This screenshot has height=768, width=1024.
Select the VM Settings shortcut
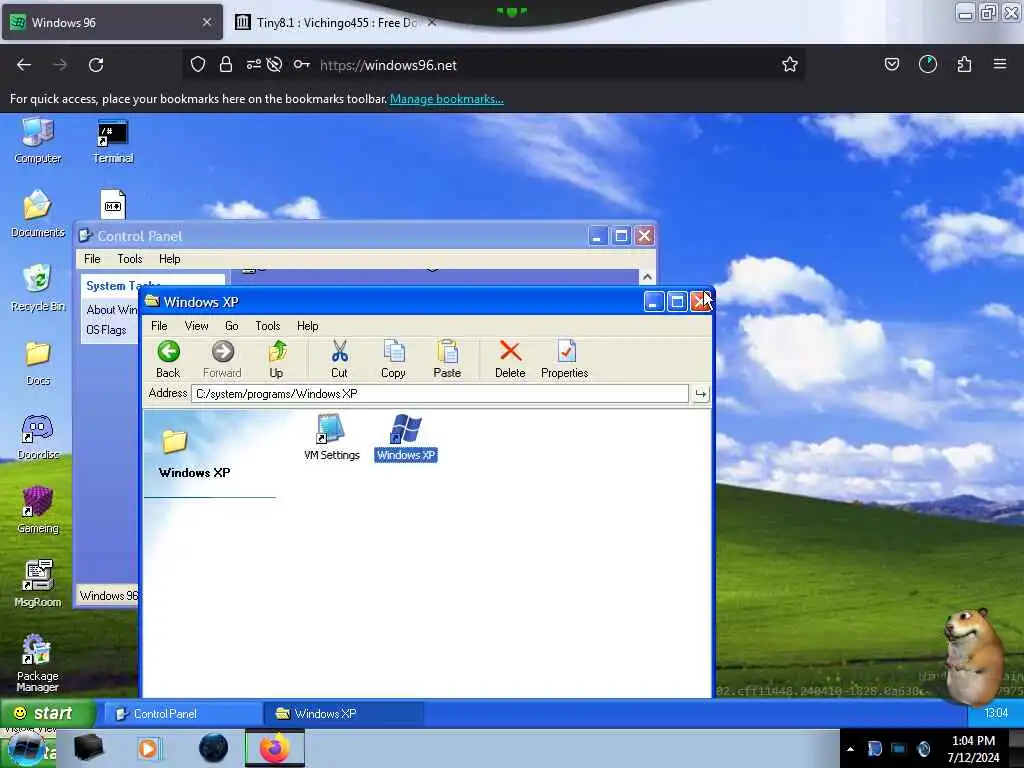[x=332, y=438]
